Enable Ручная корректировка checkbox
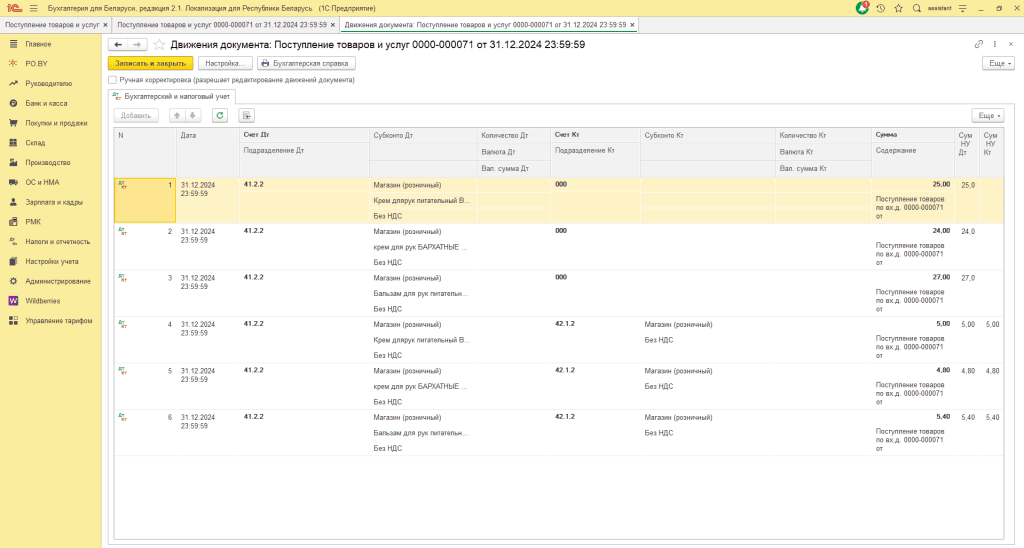 (x=112, y=79)
